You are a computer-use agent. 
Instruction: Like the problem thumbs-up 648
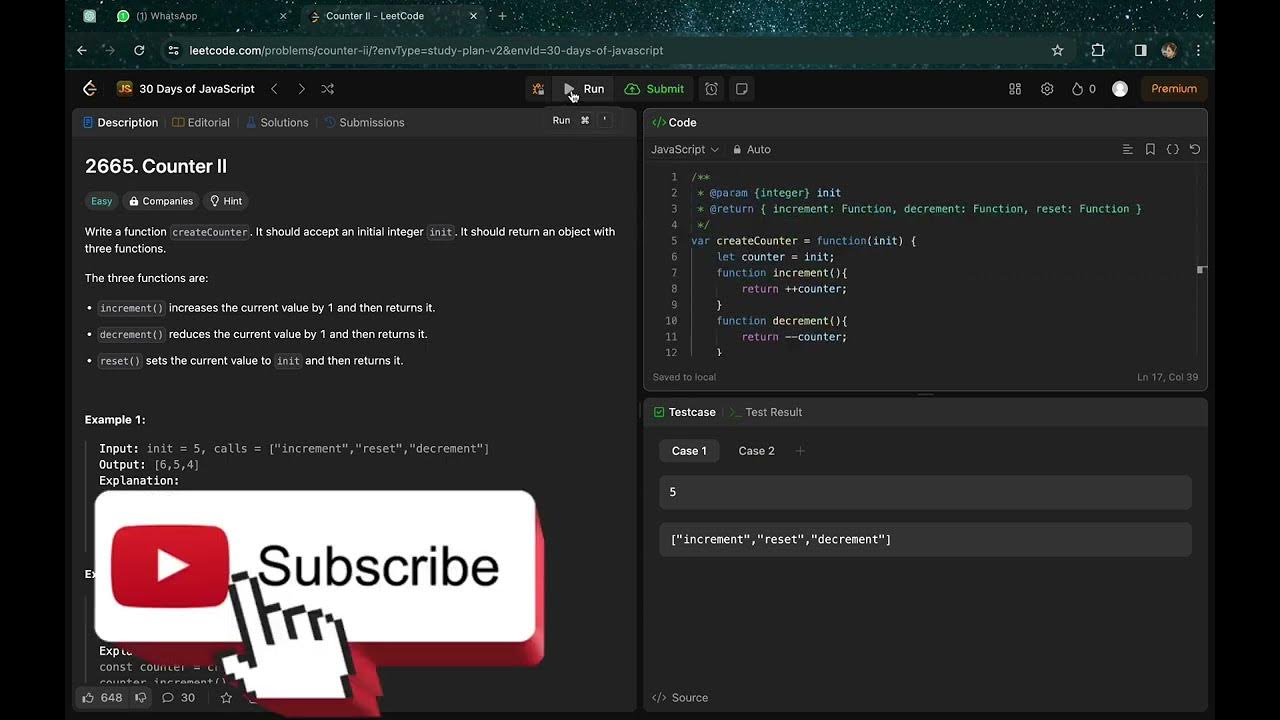[102, 698]
